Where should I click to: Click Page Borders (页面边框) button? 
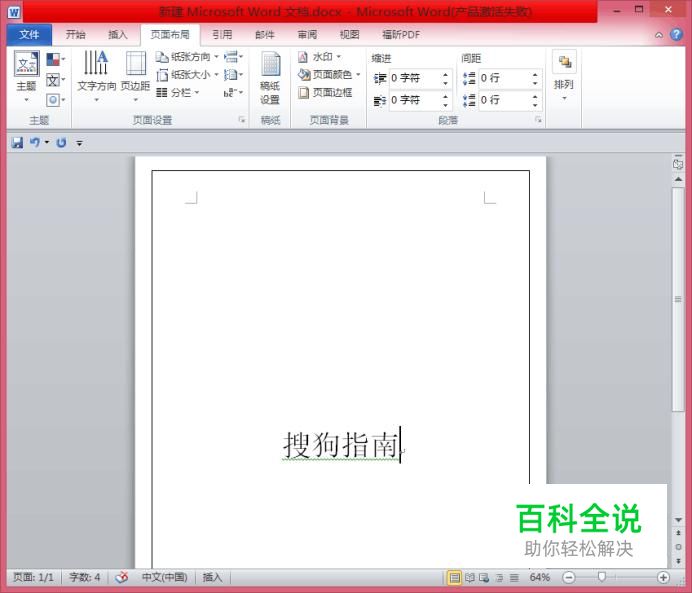coord(325,93)
